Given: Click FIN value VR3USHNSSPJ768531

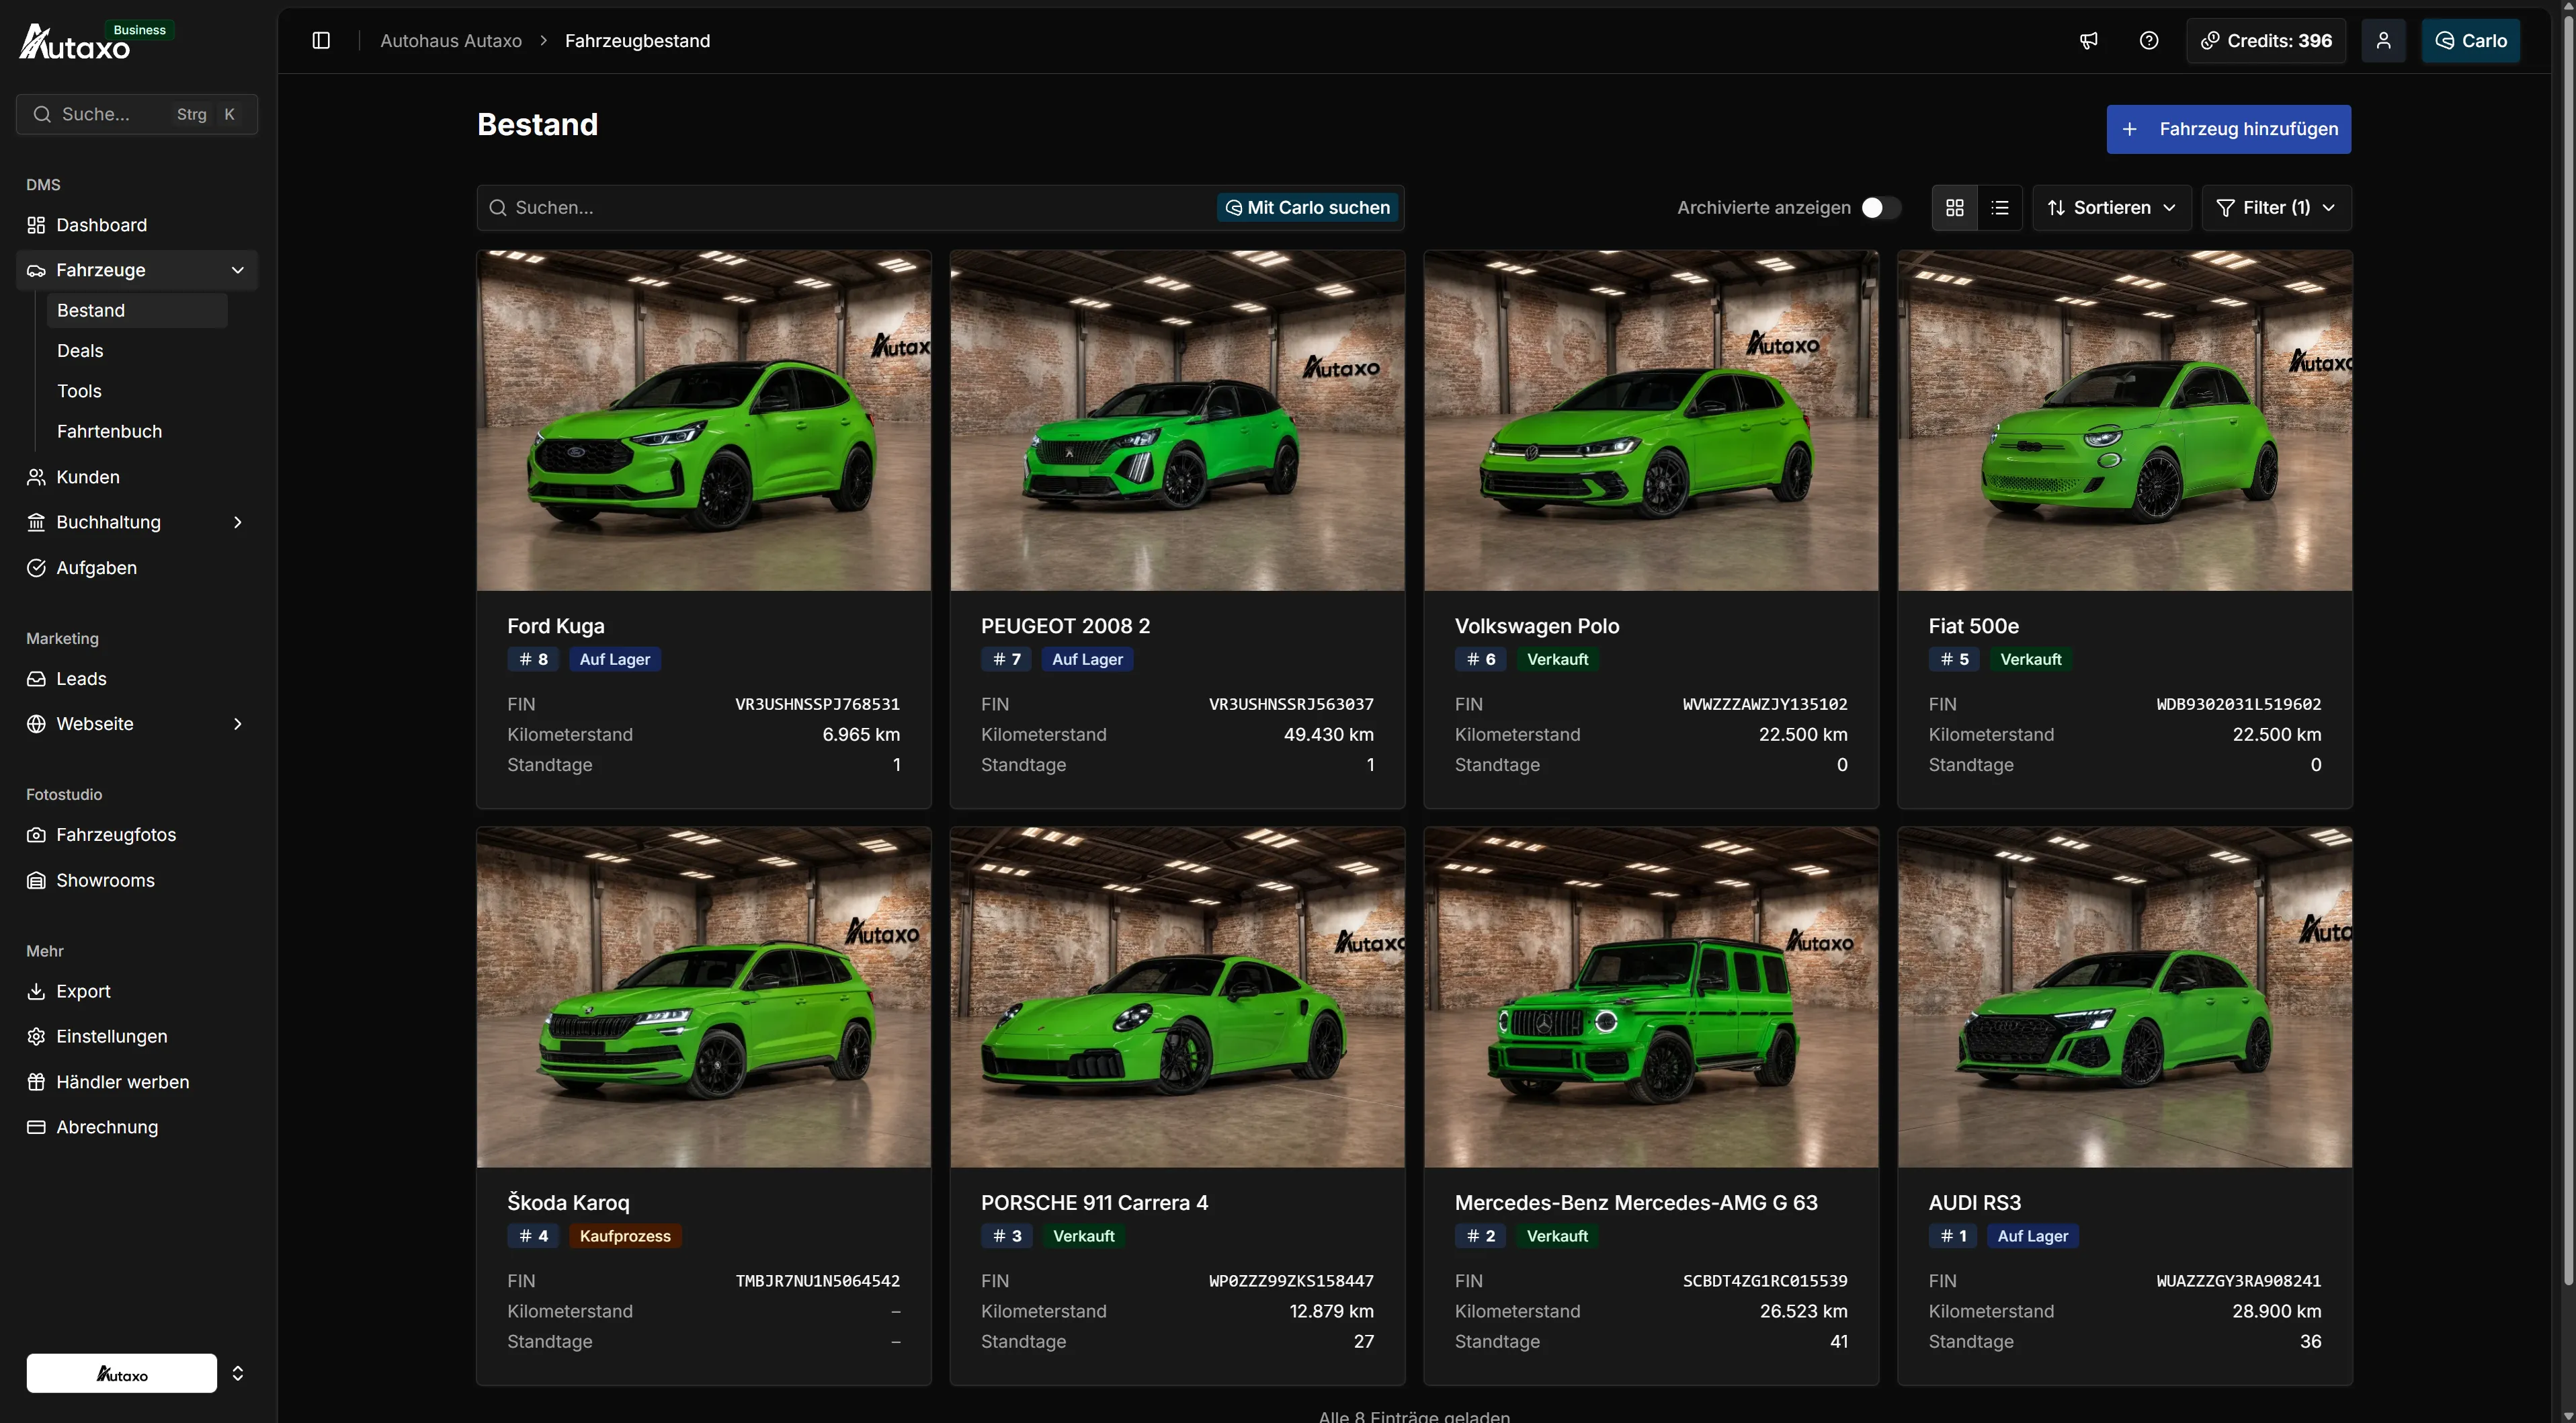Looking at the screenshot, I should click(x=818, y=704).
